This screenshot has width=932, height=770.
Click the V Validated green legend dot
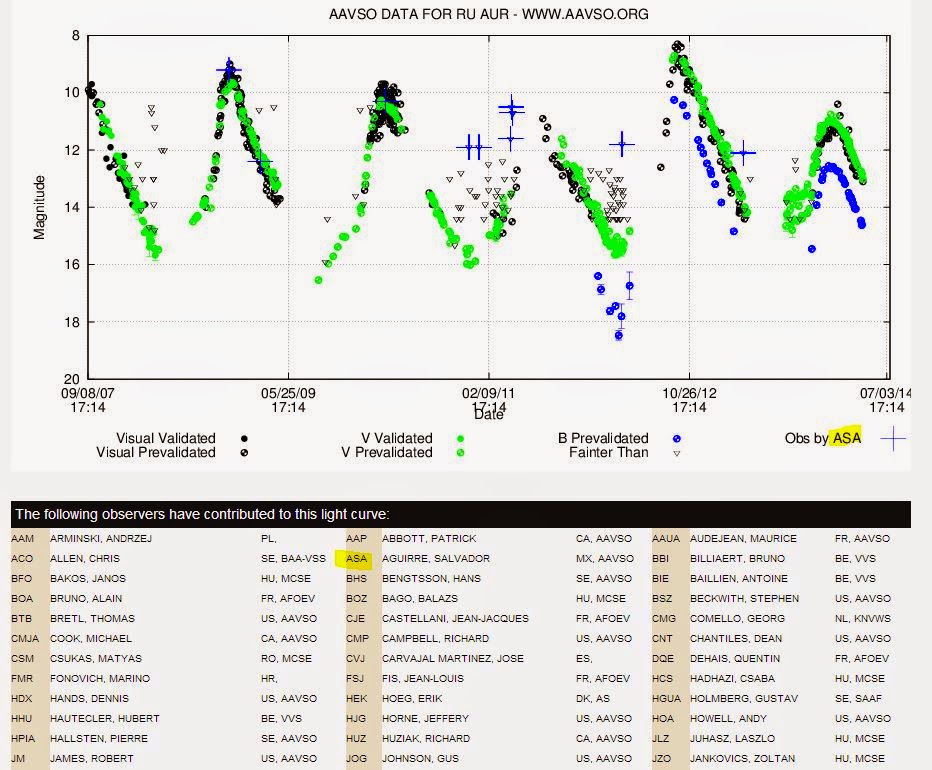(460, 439)
